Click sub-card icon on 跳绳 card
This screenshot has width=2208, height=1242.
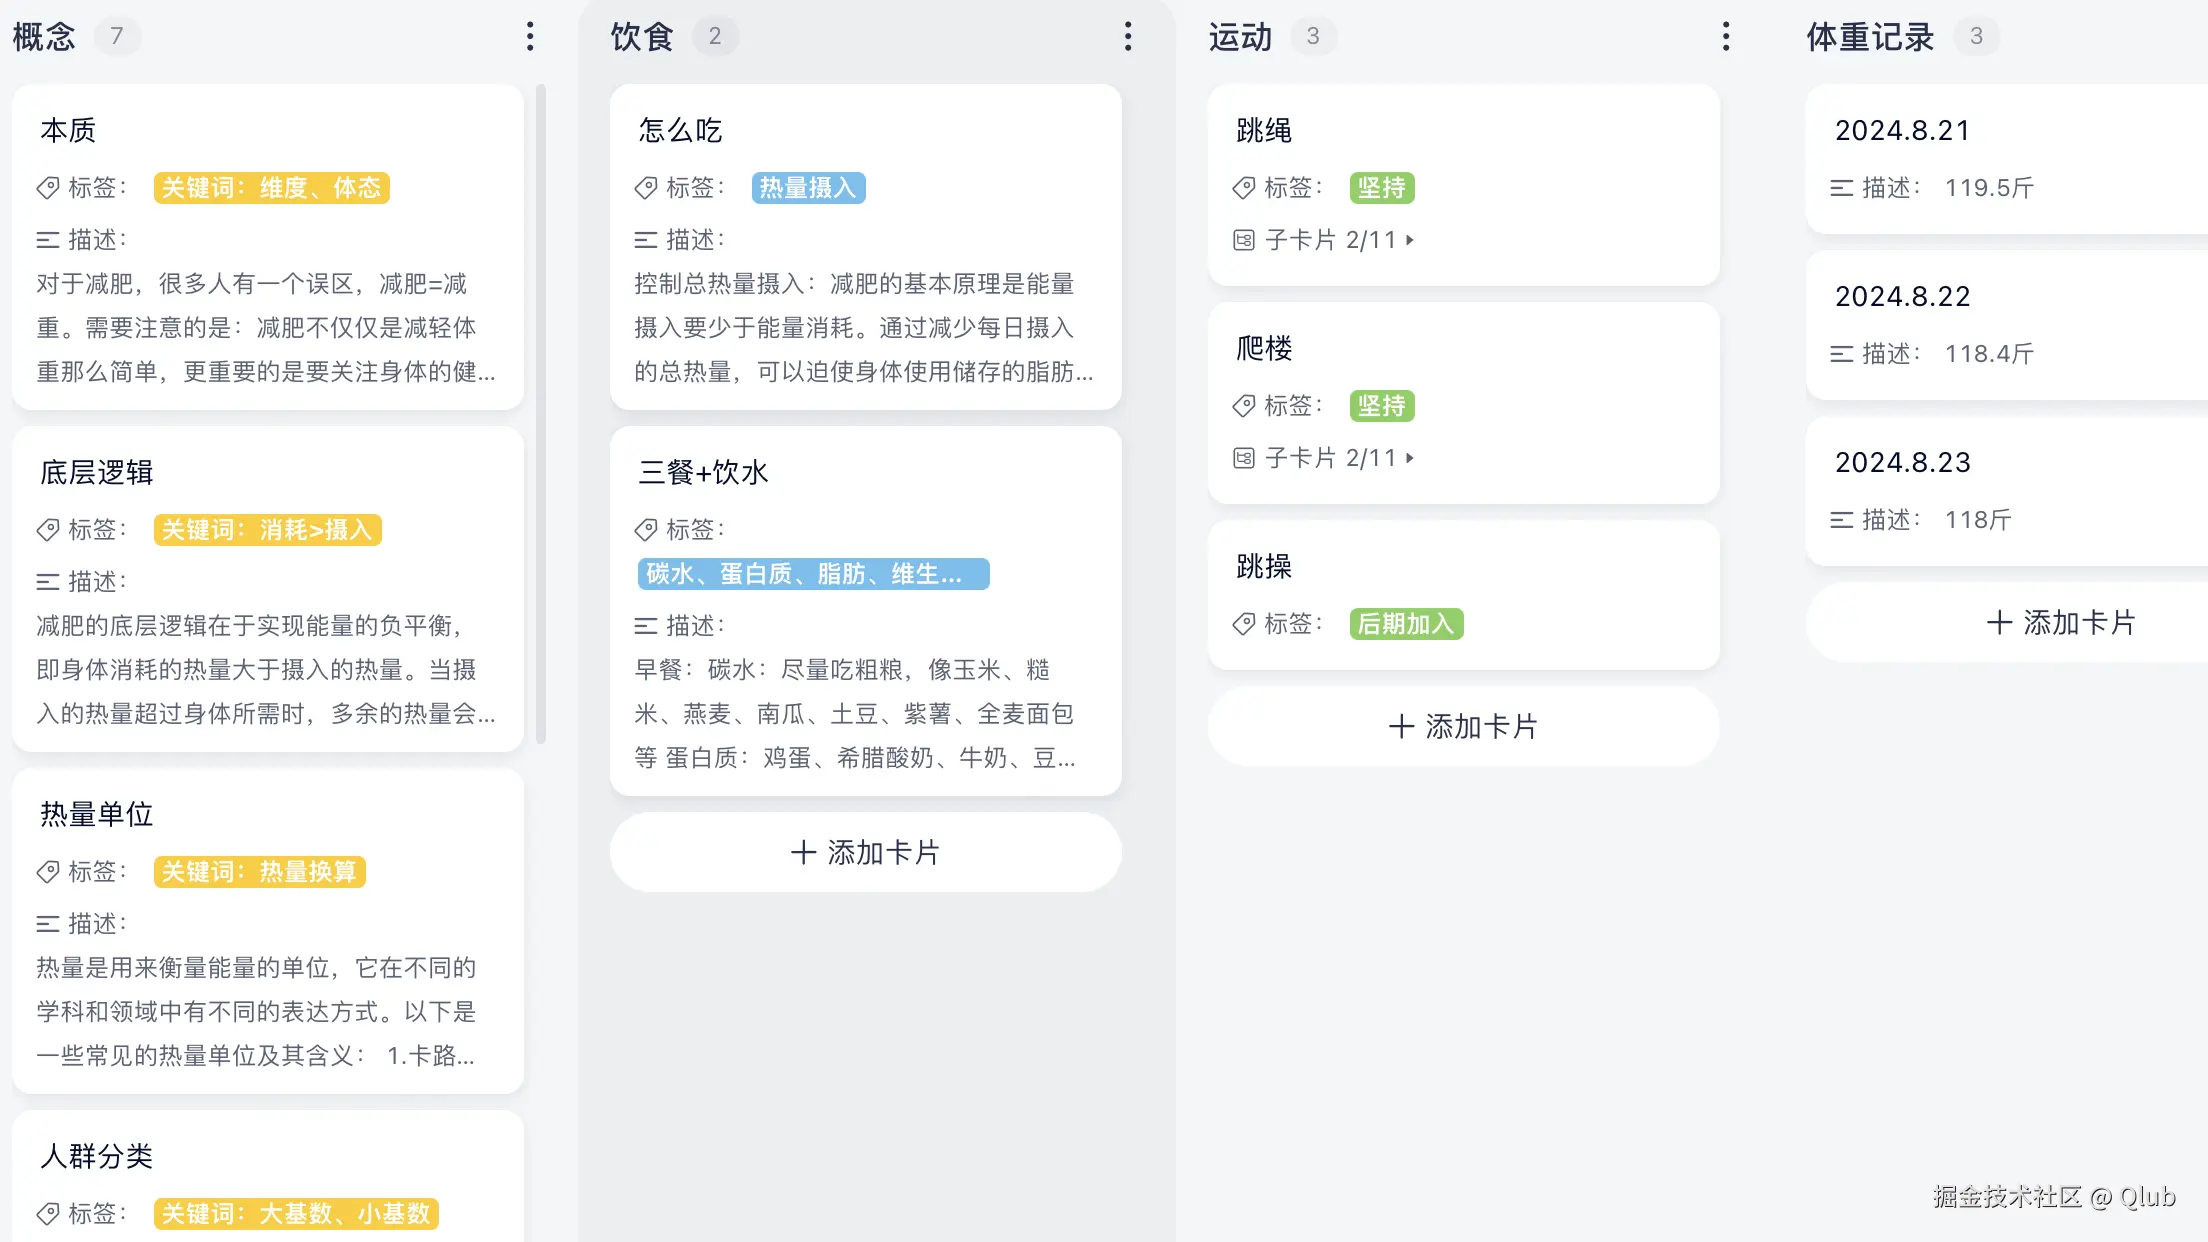pyautogui.click(x=1243, y=240)
